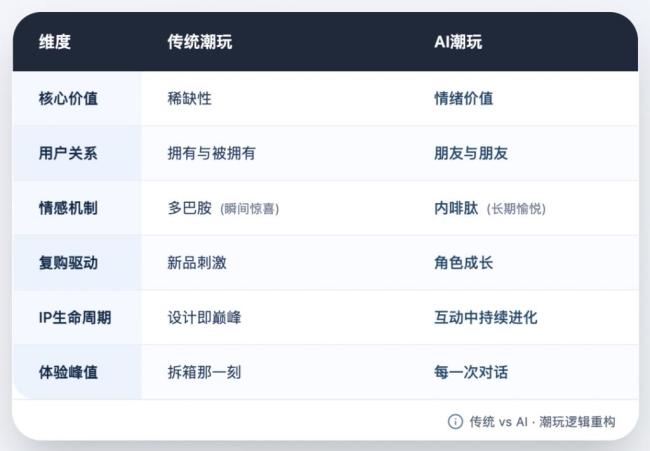Select the 体验峰值 row label

[x=69, y=372]
